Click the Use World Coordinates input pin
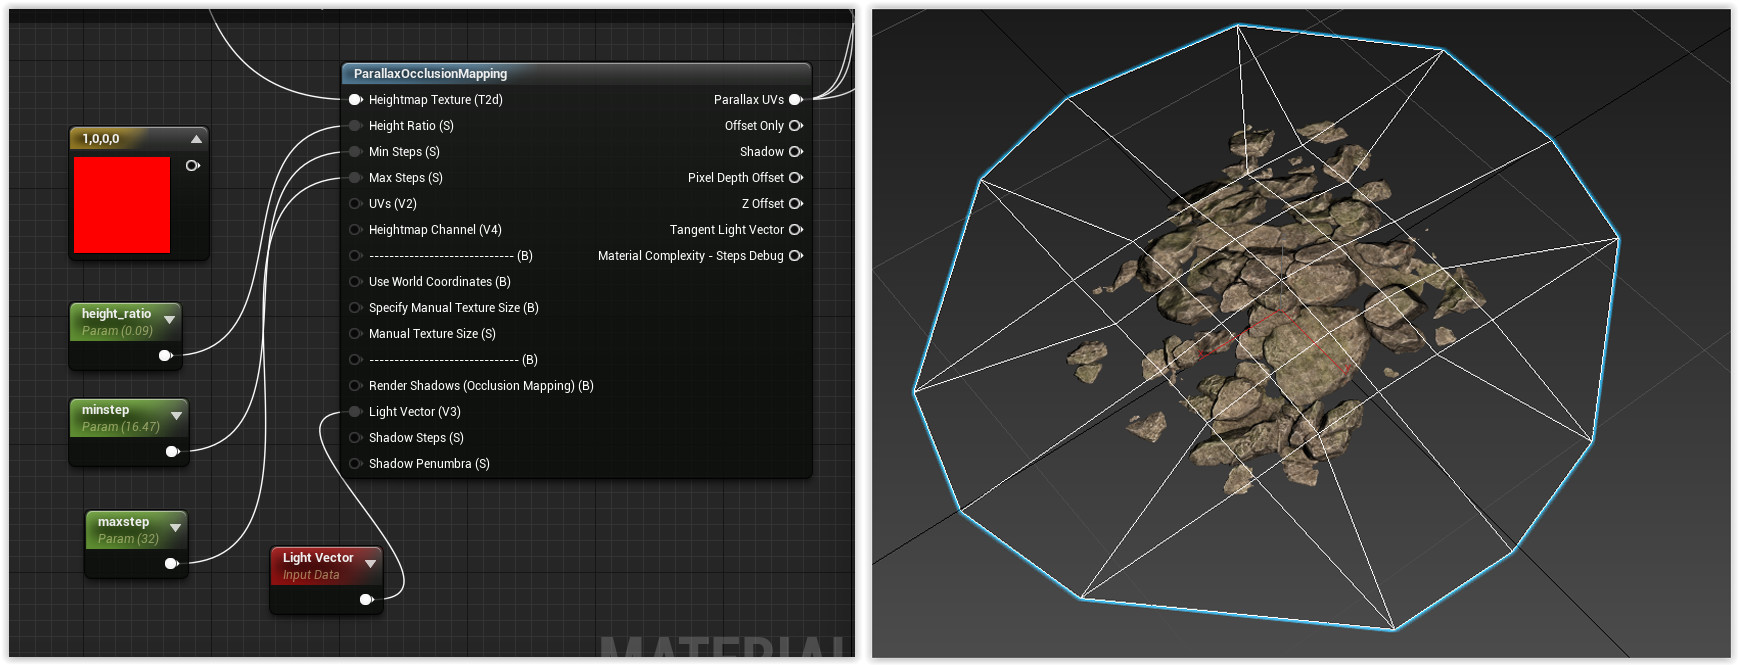The height and width of the screenshot is (665, 1739). [x=355, y=282]
